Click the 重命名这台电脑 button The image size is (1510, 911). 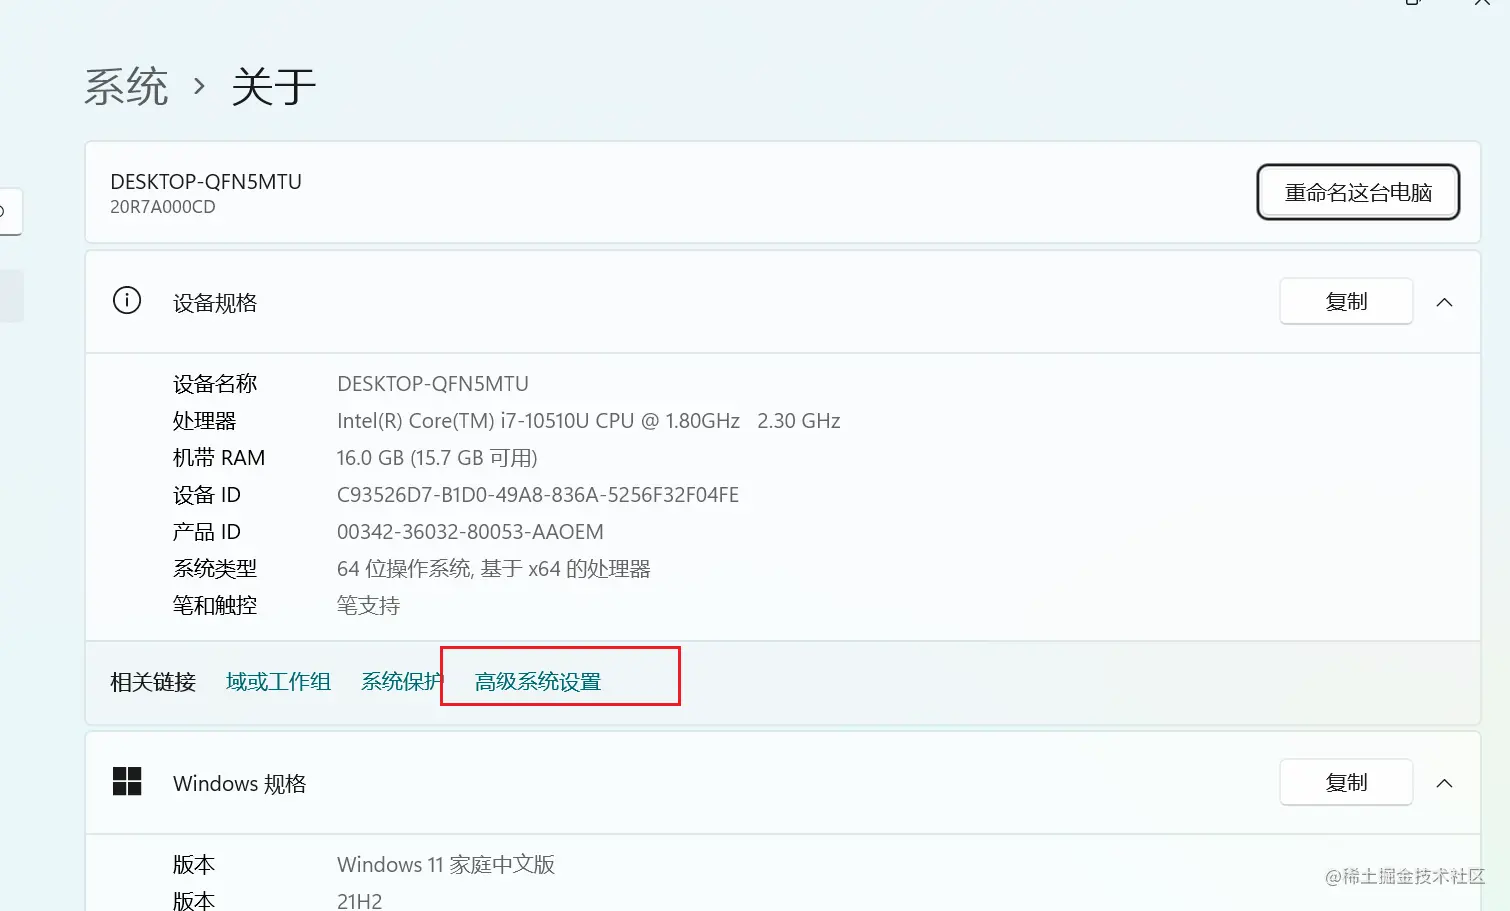point(1358,192)
